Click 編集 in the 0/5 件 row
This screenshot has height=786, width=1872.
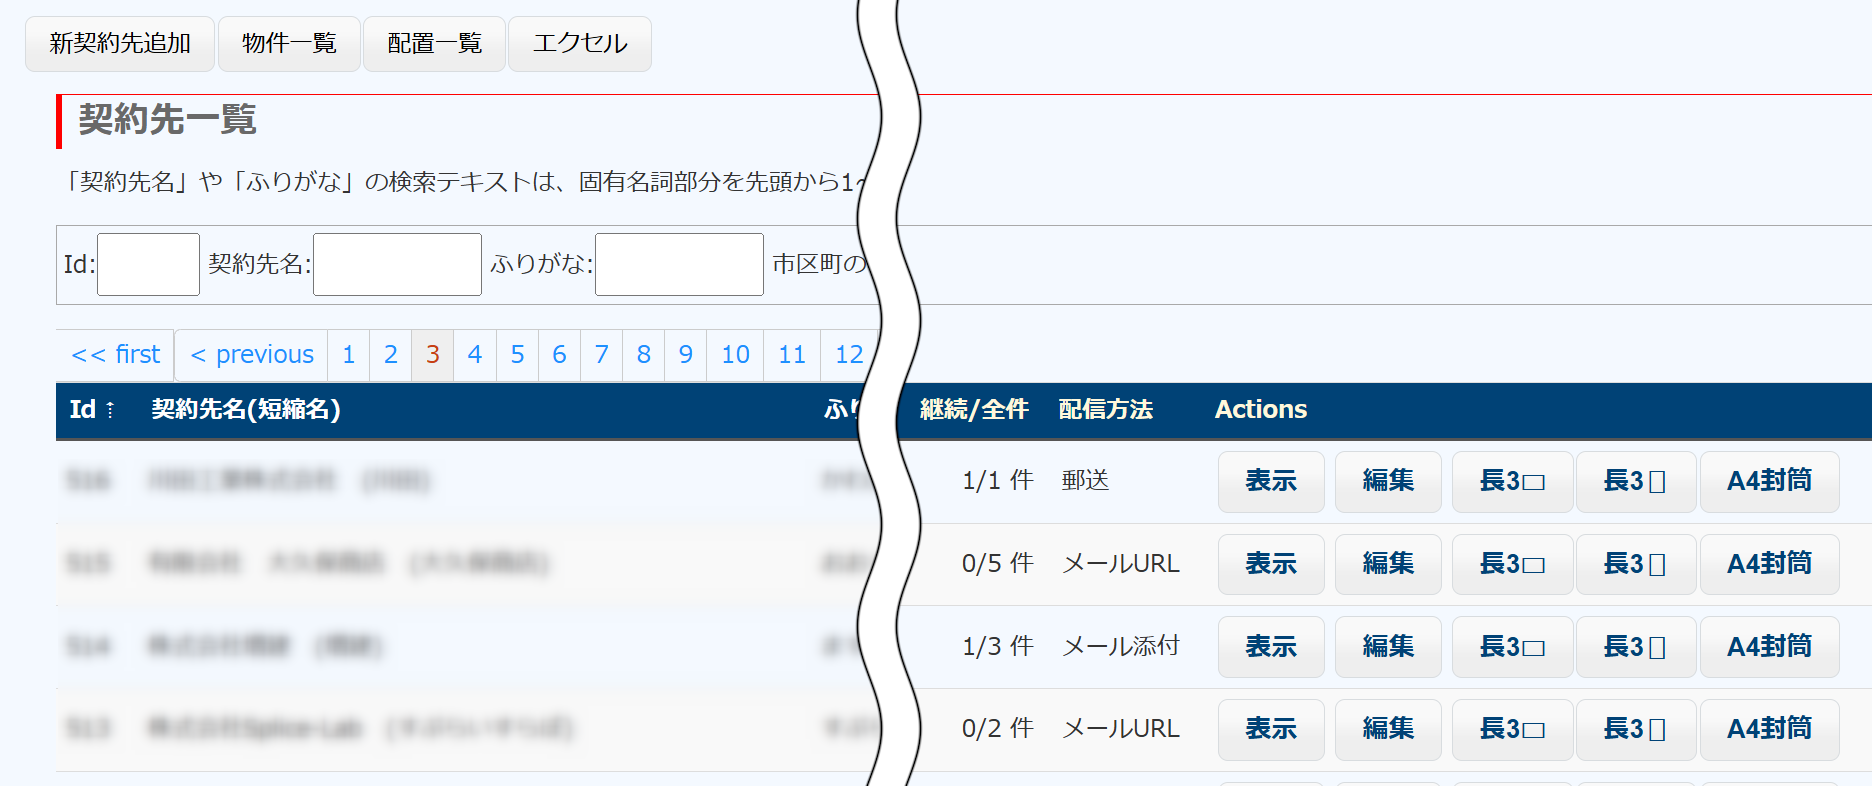pyautogui.click(x=1387, y=564)
